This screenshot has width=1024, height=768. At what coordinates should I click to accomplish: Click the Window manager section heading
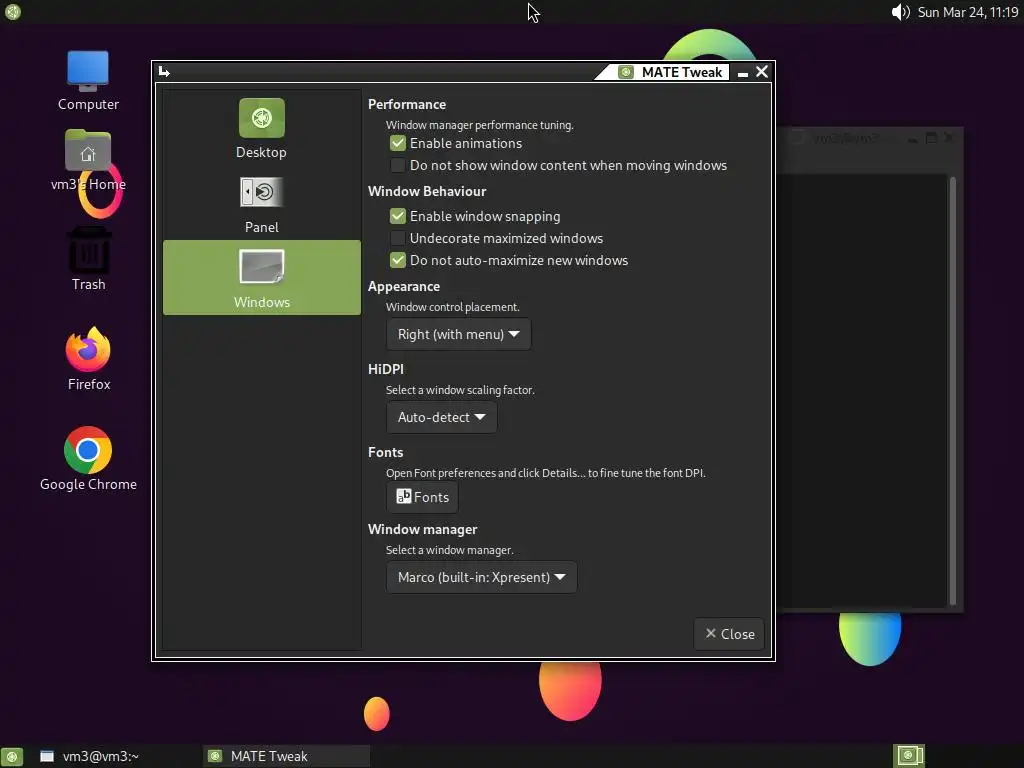[423, 529]
